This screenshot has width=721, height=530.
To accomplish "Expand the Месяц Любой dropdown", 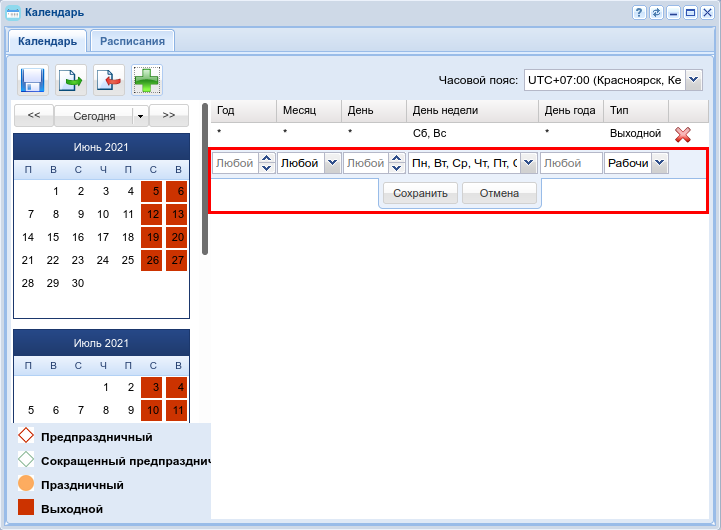I will coord(332,163).
